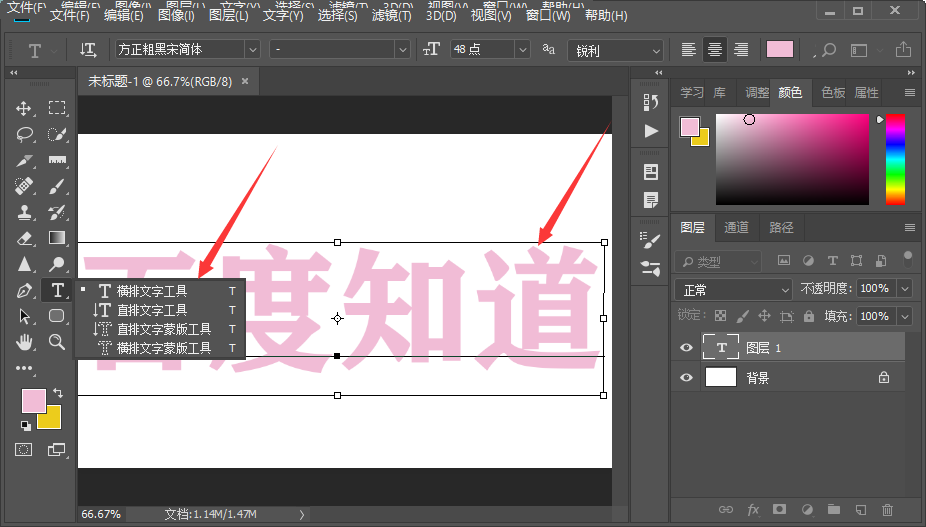Select the Clone Stamp tool
The width and height of the screenshot is (926, 527).
(24, 213)
